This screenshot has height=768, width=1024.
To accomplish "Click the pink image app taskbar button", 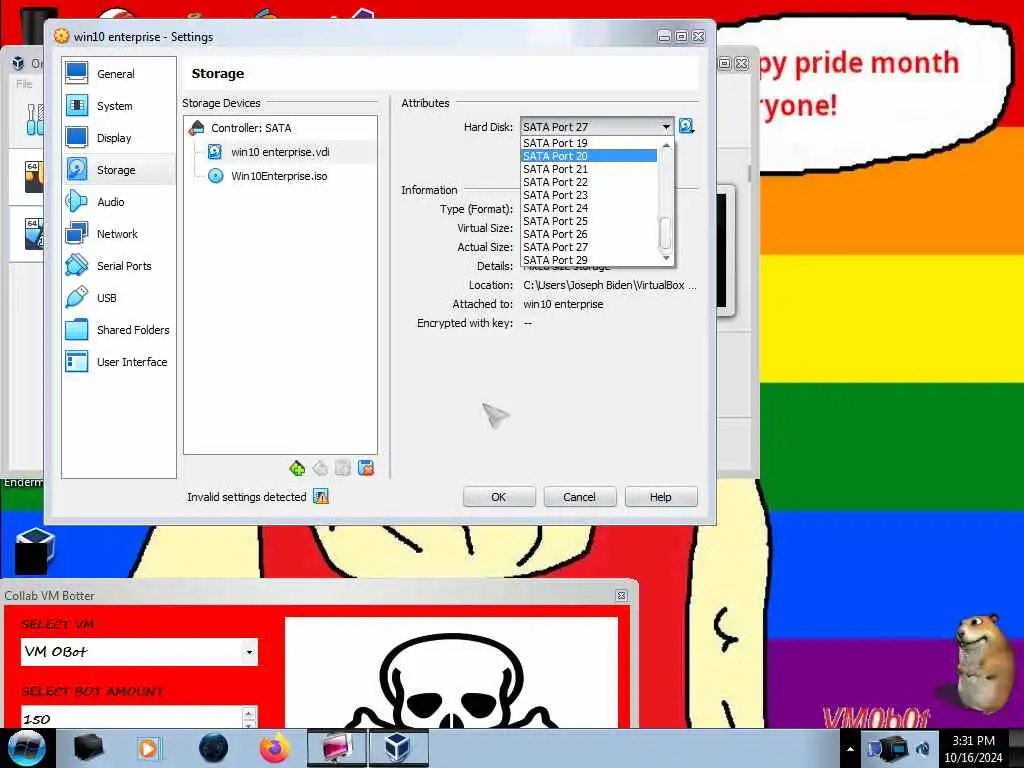I will coord(336,748).
